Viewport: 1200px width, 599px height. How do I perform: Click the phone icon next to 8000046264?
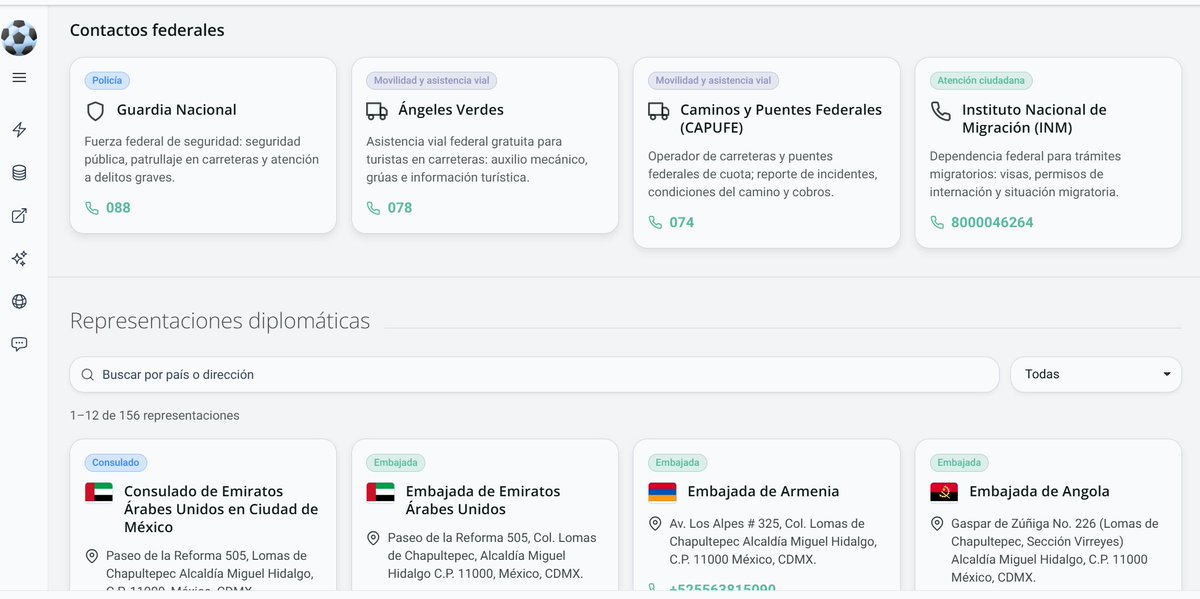(938, 222)
